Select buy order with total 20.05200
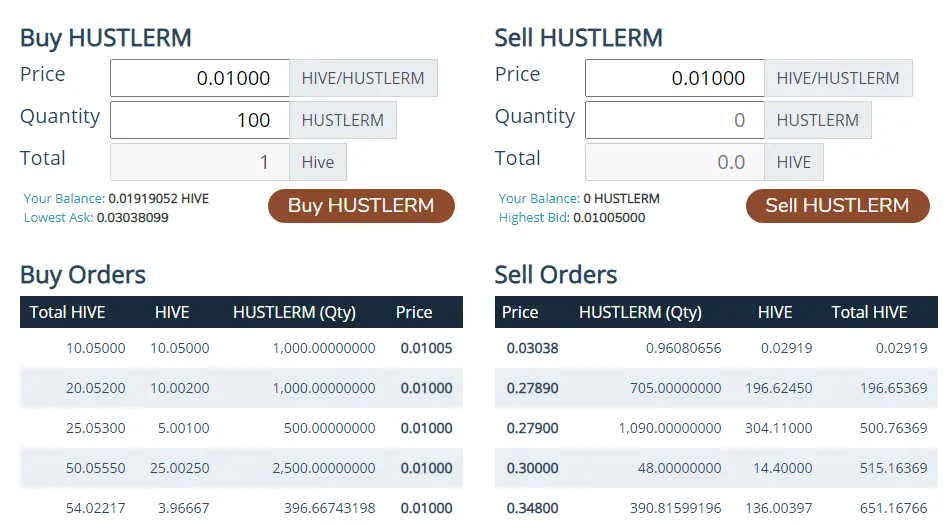The height and width of the screenshot is (525, 952). pos(241,388)
